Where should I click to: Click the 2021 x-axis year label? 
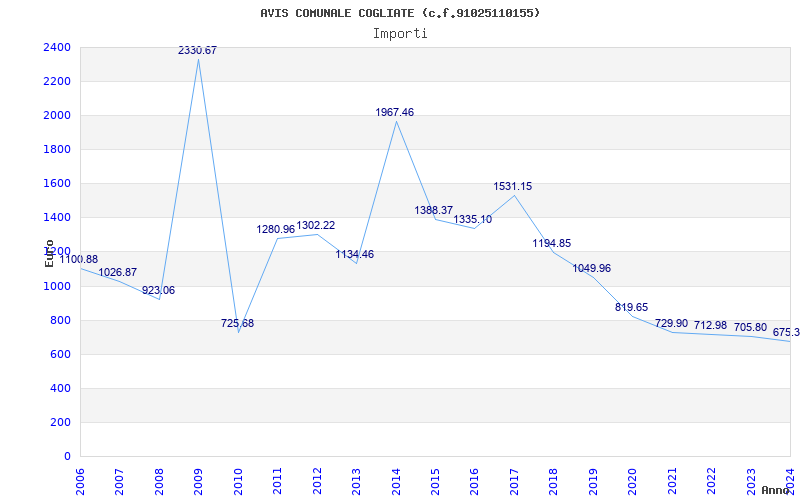coord(672,481)
